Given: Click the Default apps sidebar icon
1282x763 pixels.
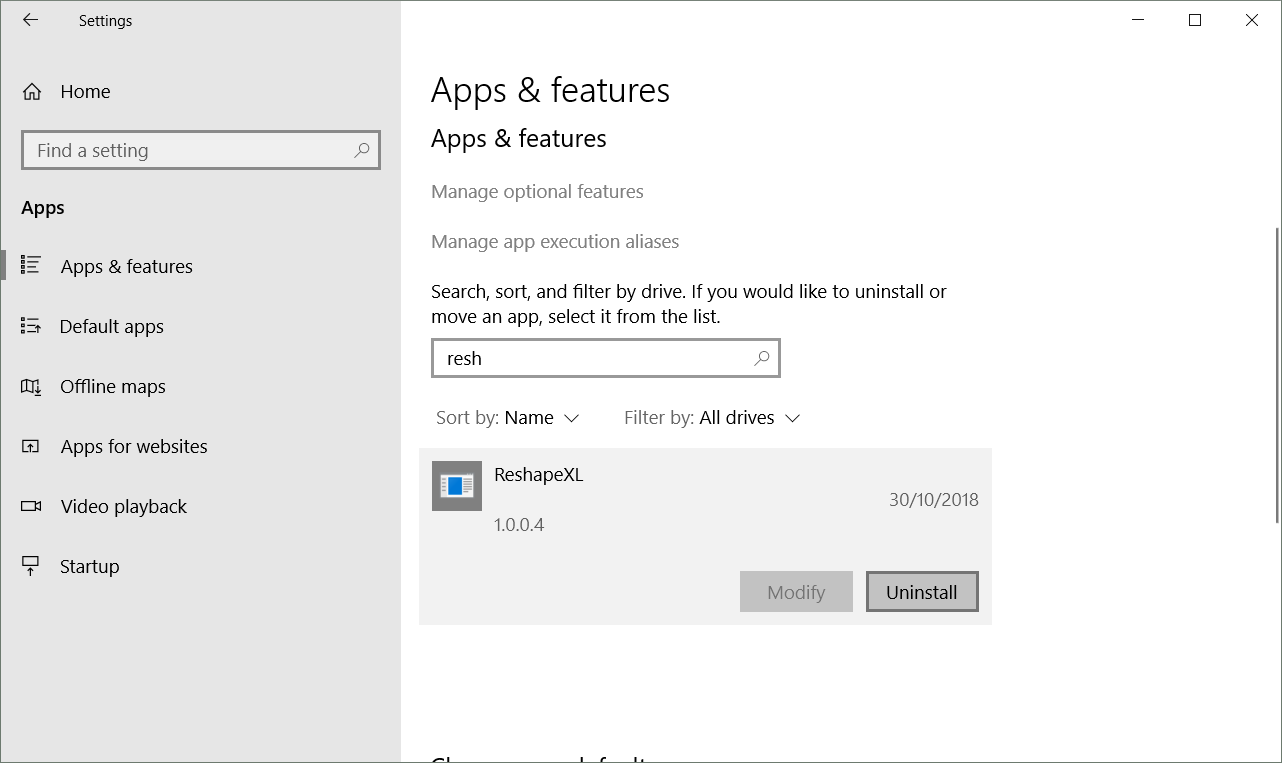Looking at the screenshot, I should (31, 326).
